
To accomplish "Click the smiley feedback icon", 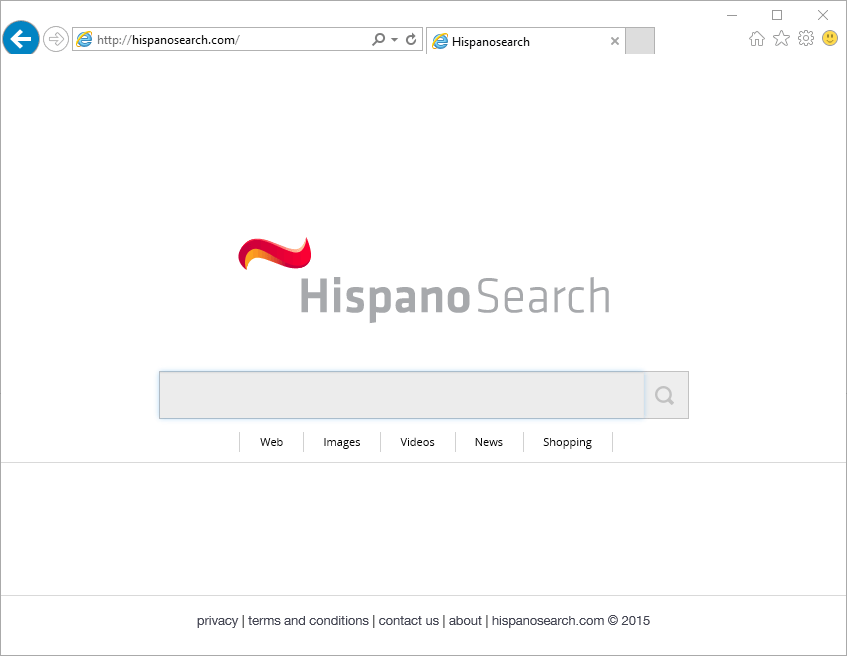I will [830, 38].
